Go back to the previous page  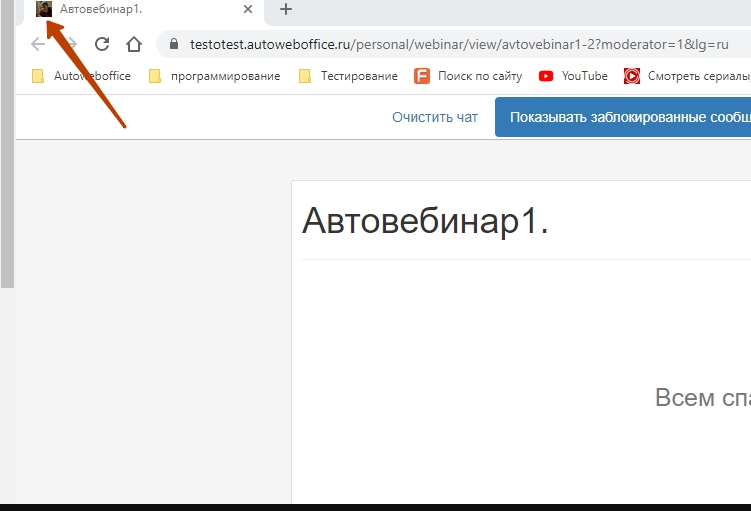point(38,44)
